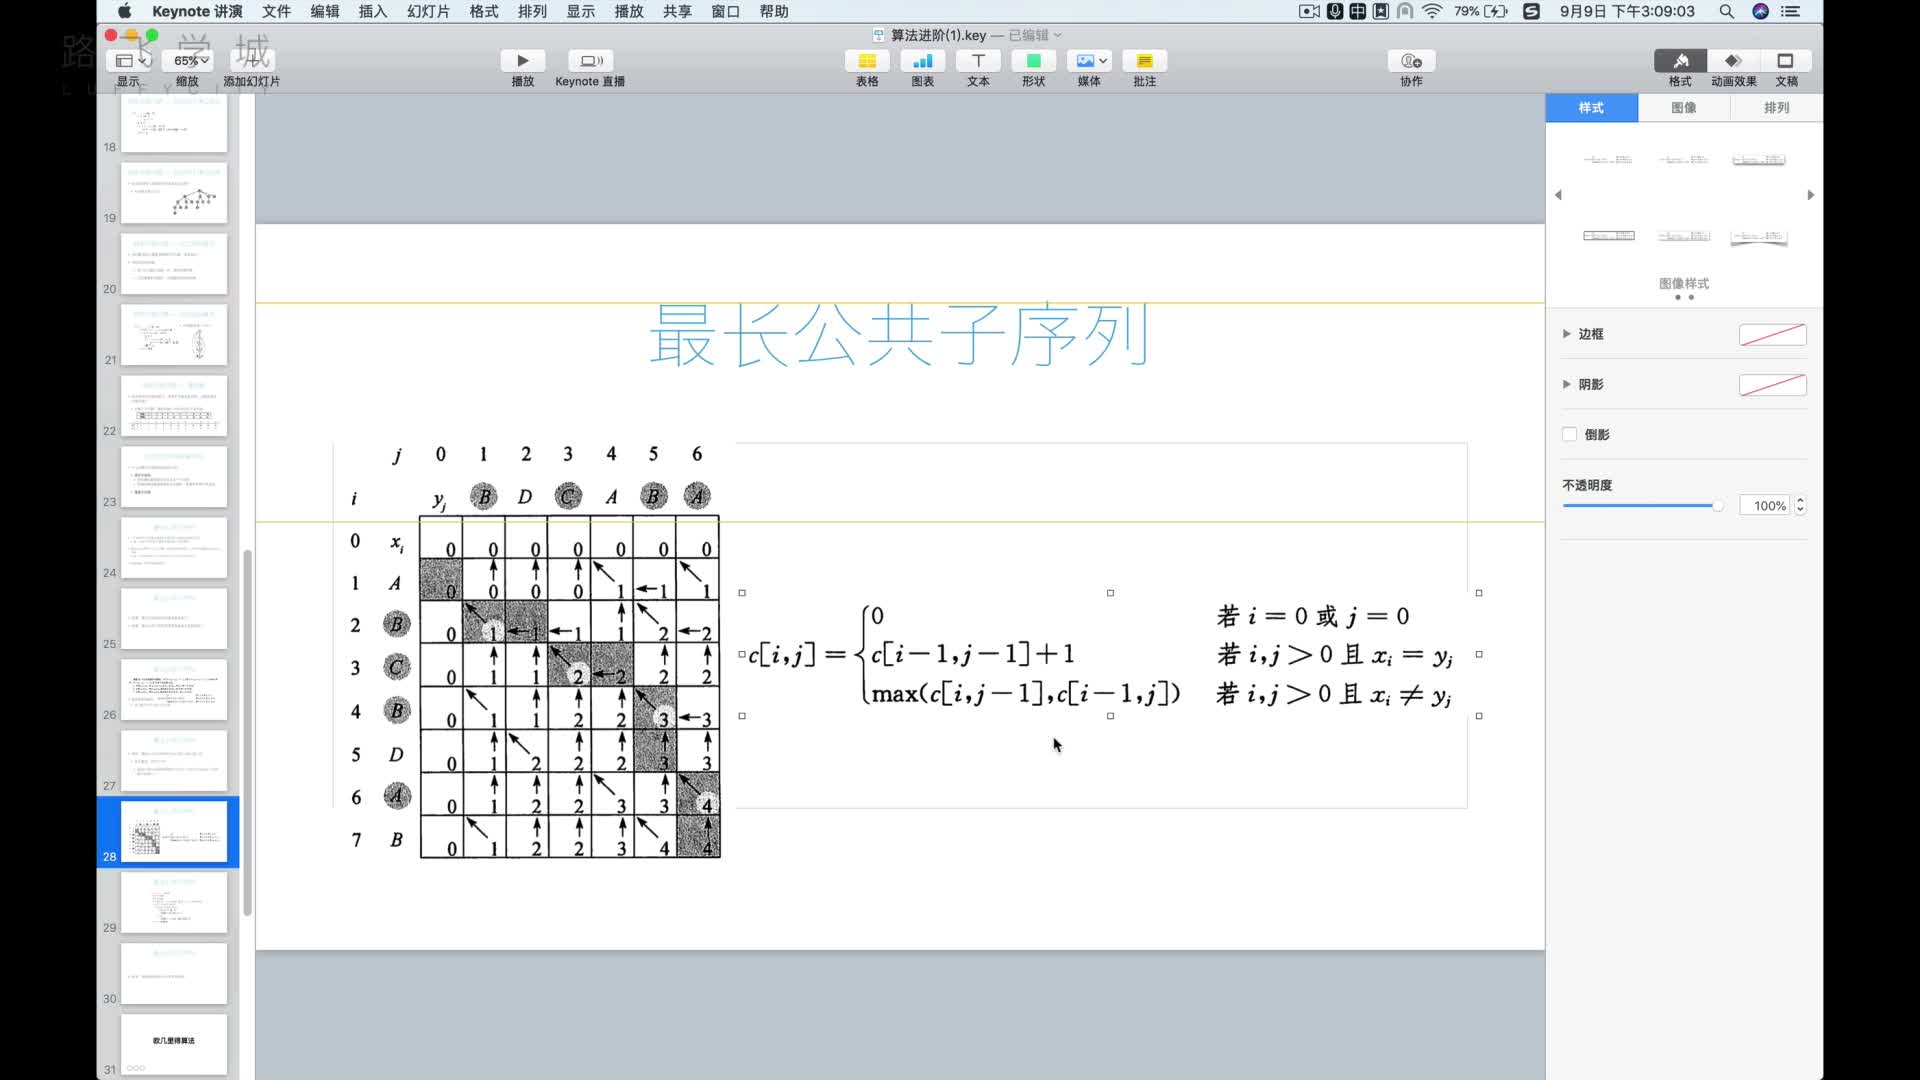Click the selected formula image

pyautogui.click(x=1110, y=655)
